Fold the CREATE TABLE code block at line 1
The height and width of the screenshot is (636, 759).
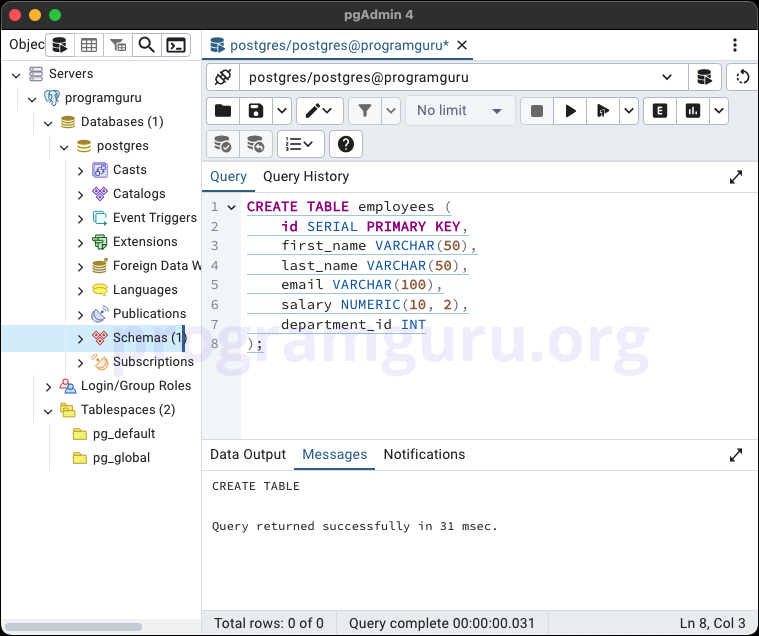click(231, 207)
